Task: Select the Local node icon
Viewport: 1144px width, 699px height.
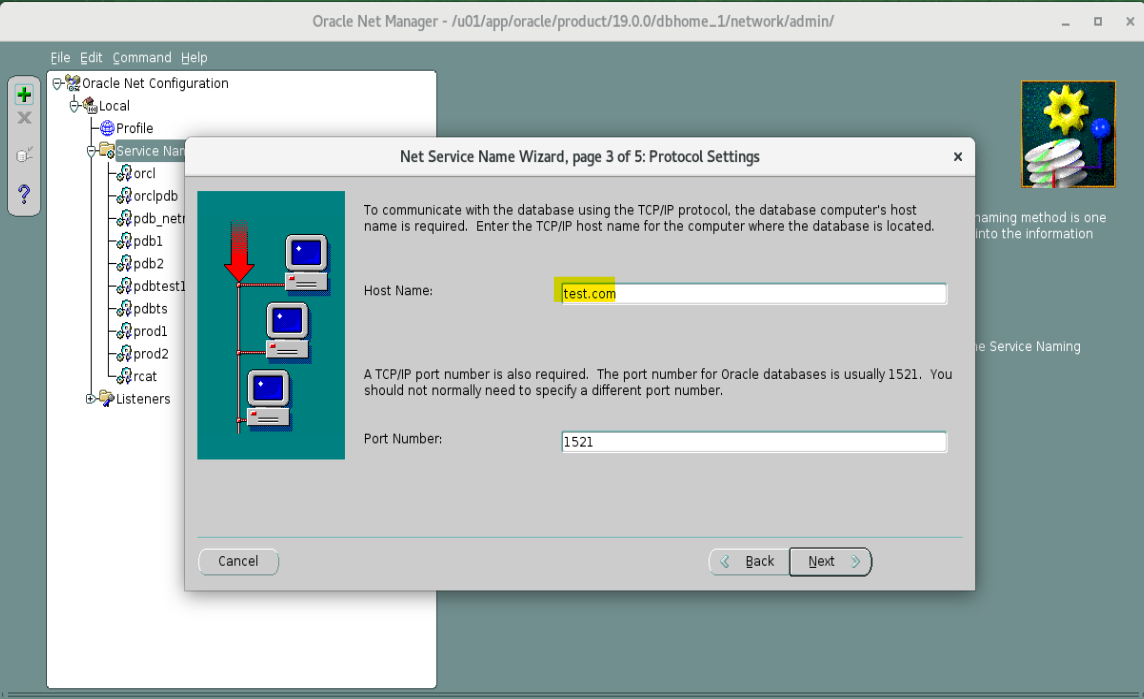Action: [90, 106]
